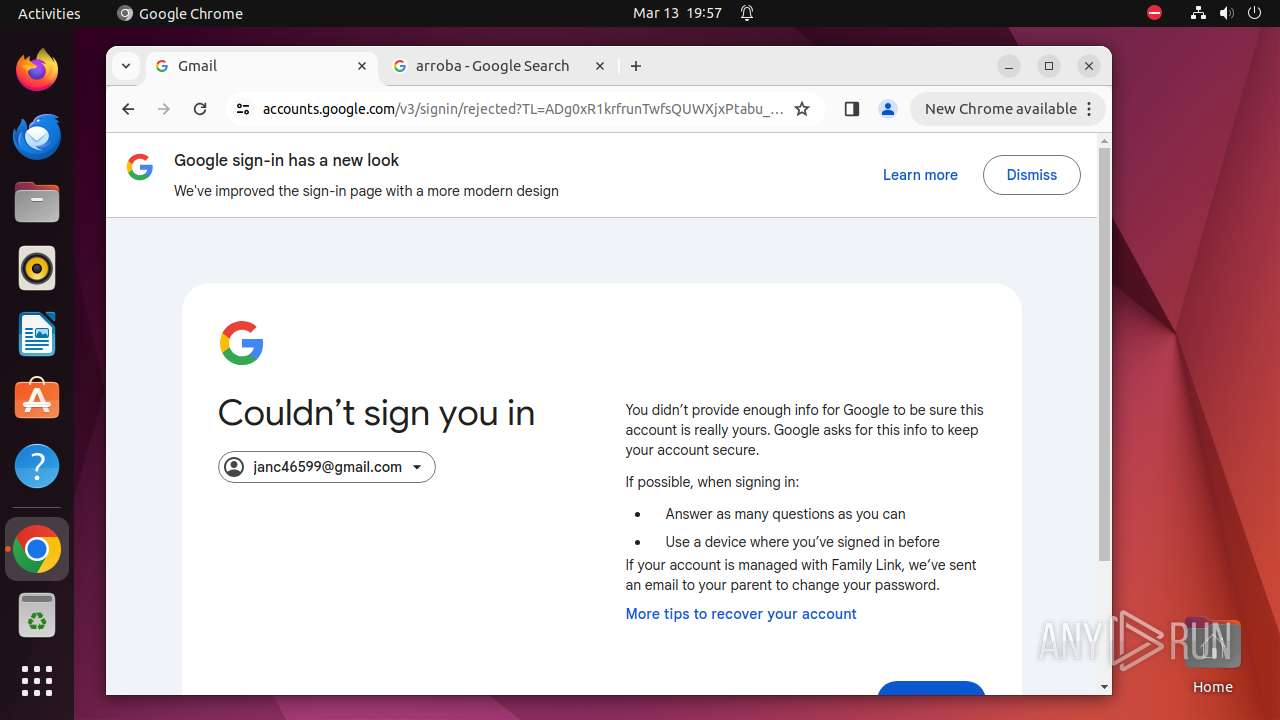The width and height of the screenshot is (1280, 720).
Task: Minimize the Chrome window
Action: pos(1009,66)
